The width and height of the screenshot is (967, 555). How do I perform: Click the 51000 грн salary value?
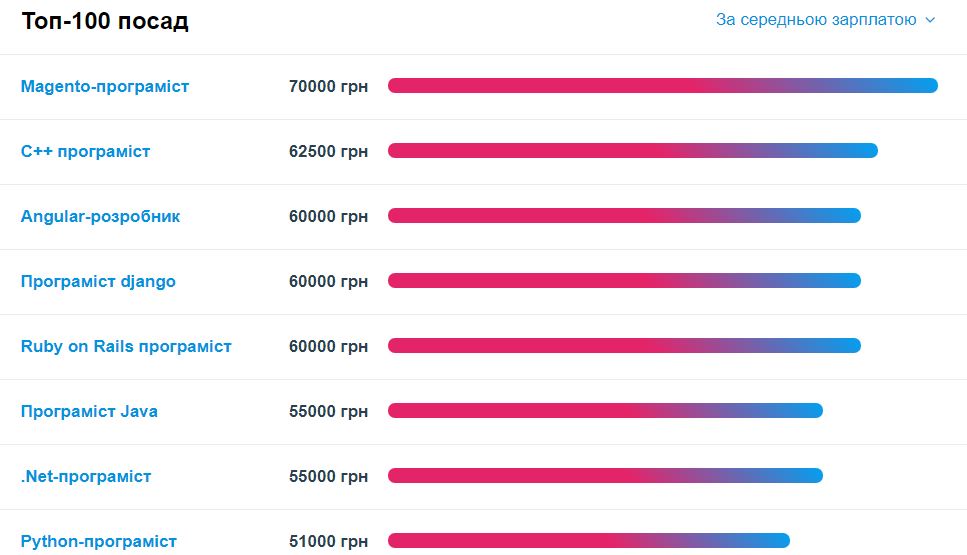pyautogui.click(x=328, y=541)
